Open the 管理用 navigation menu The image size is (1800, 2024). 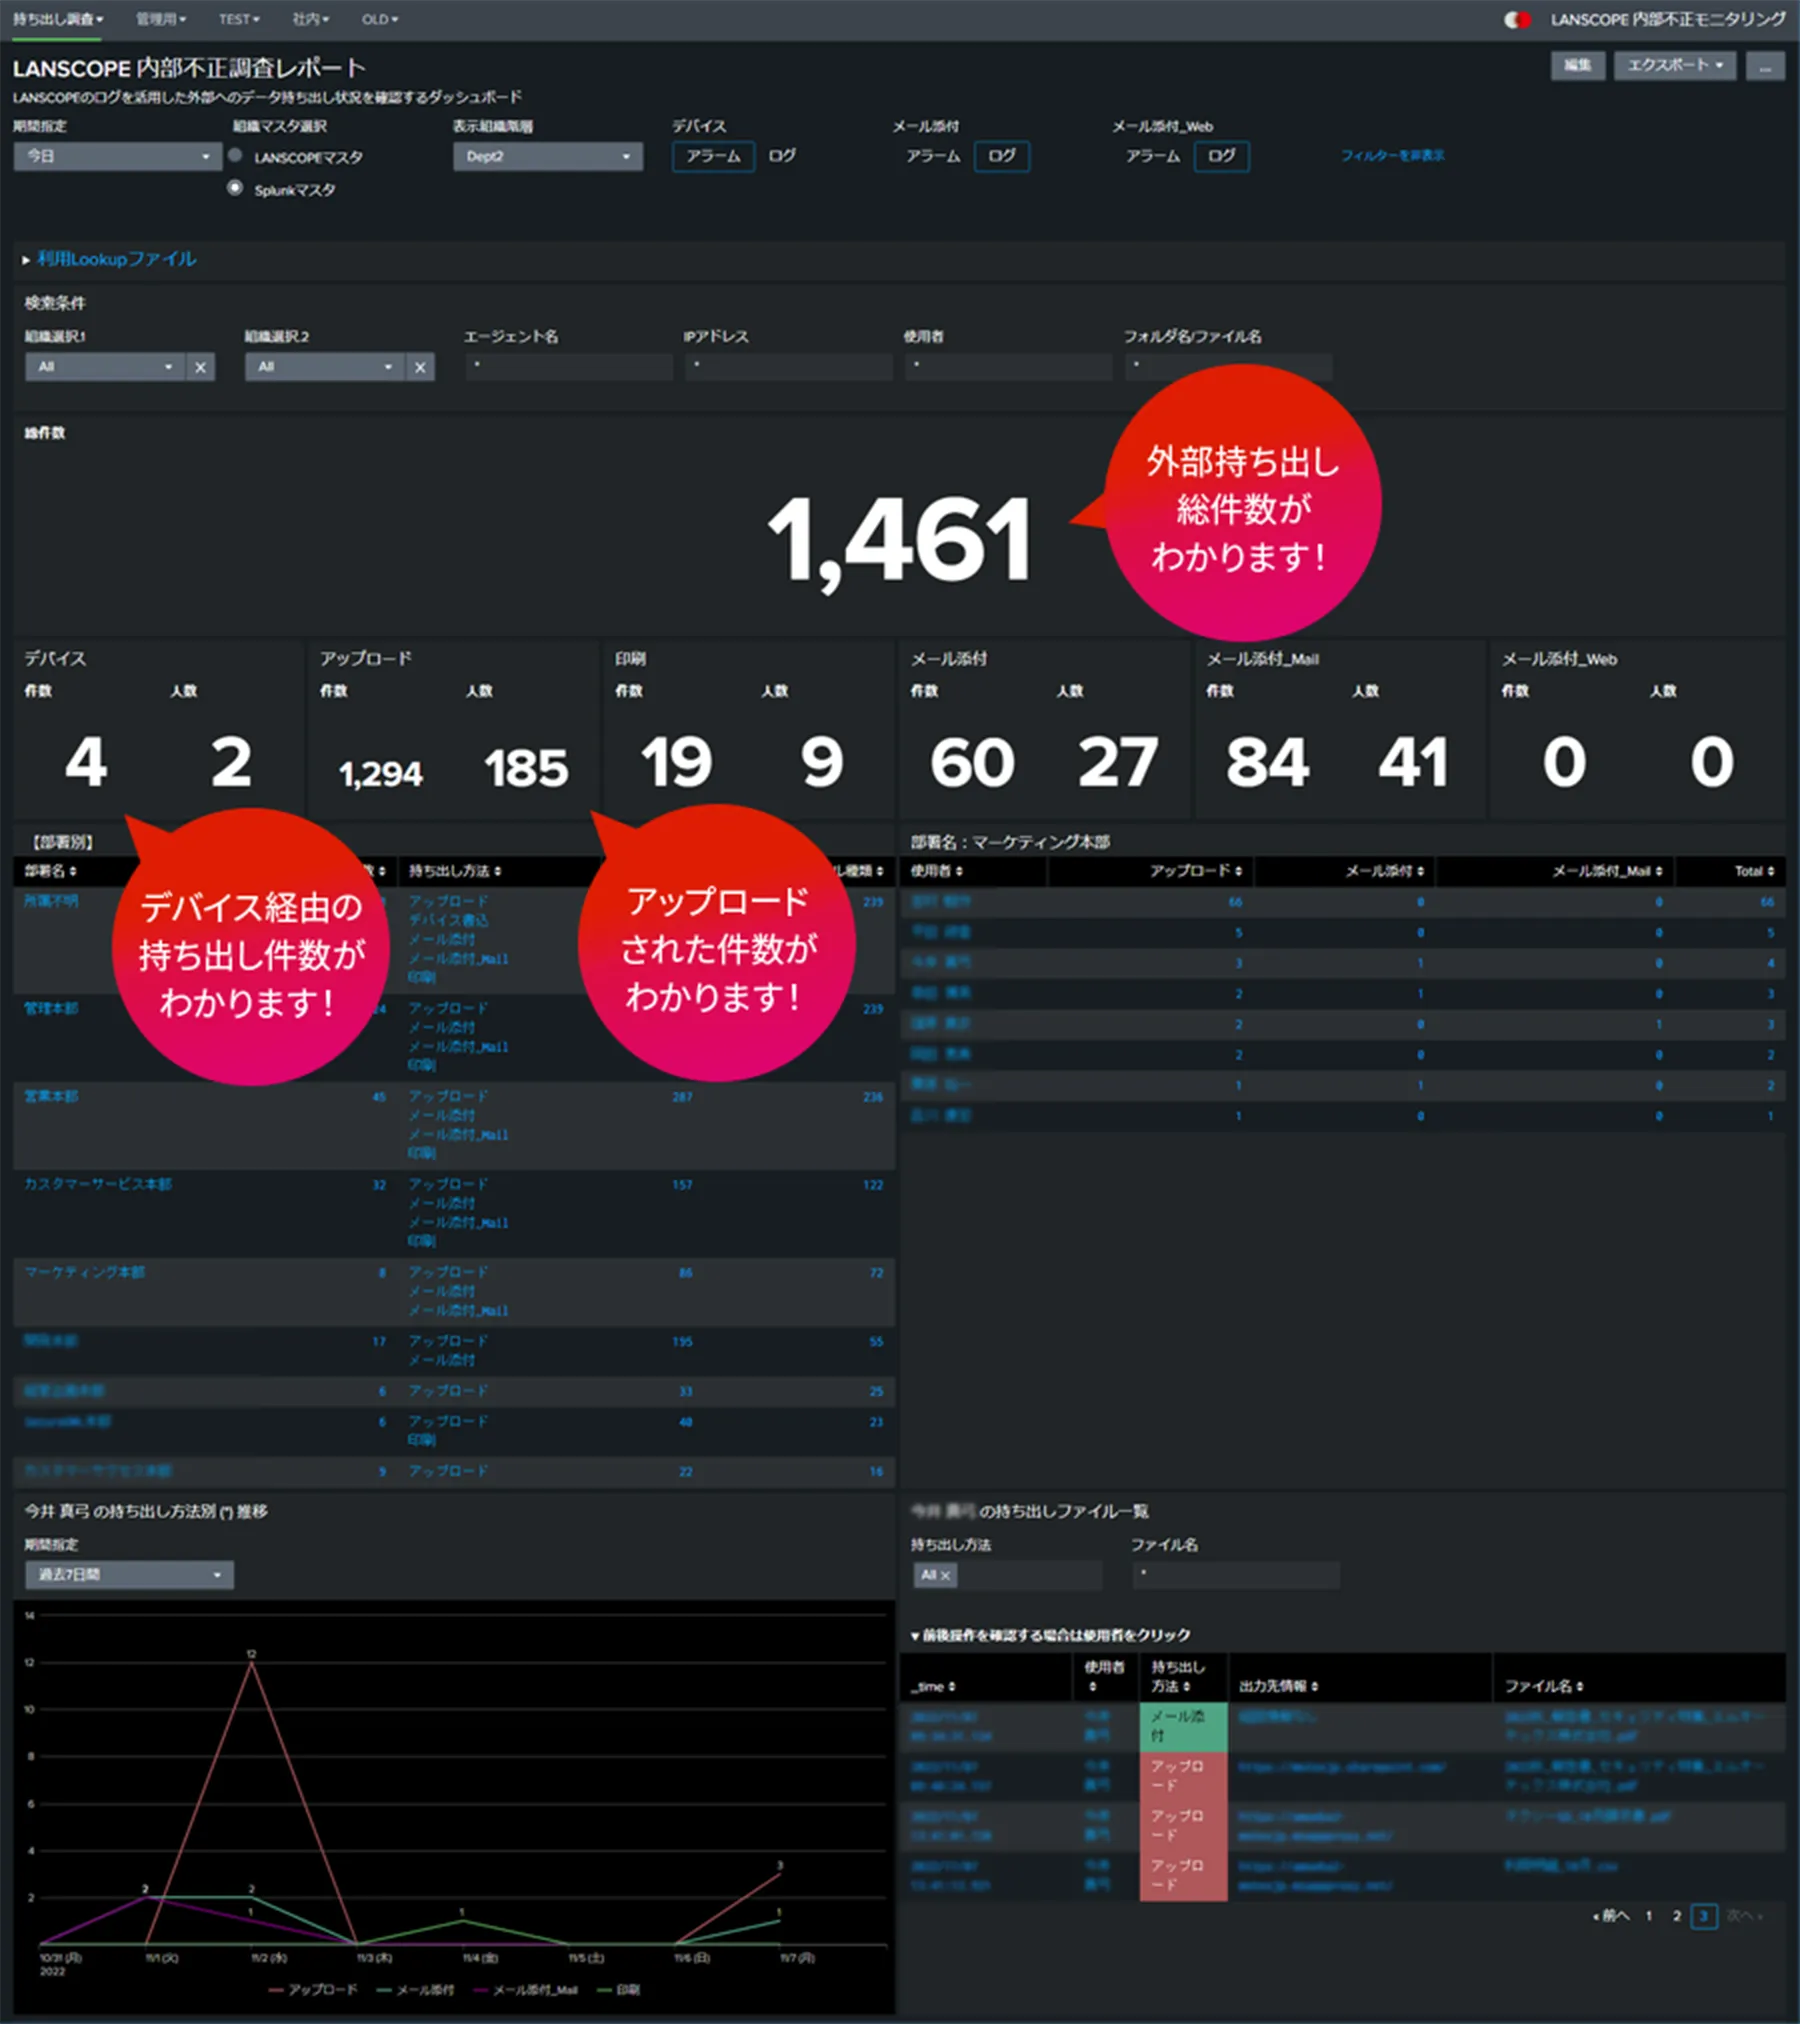[x=160, y=19]
